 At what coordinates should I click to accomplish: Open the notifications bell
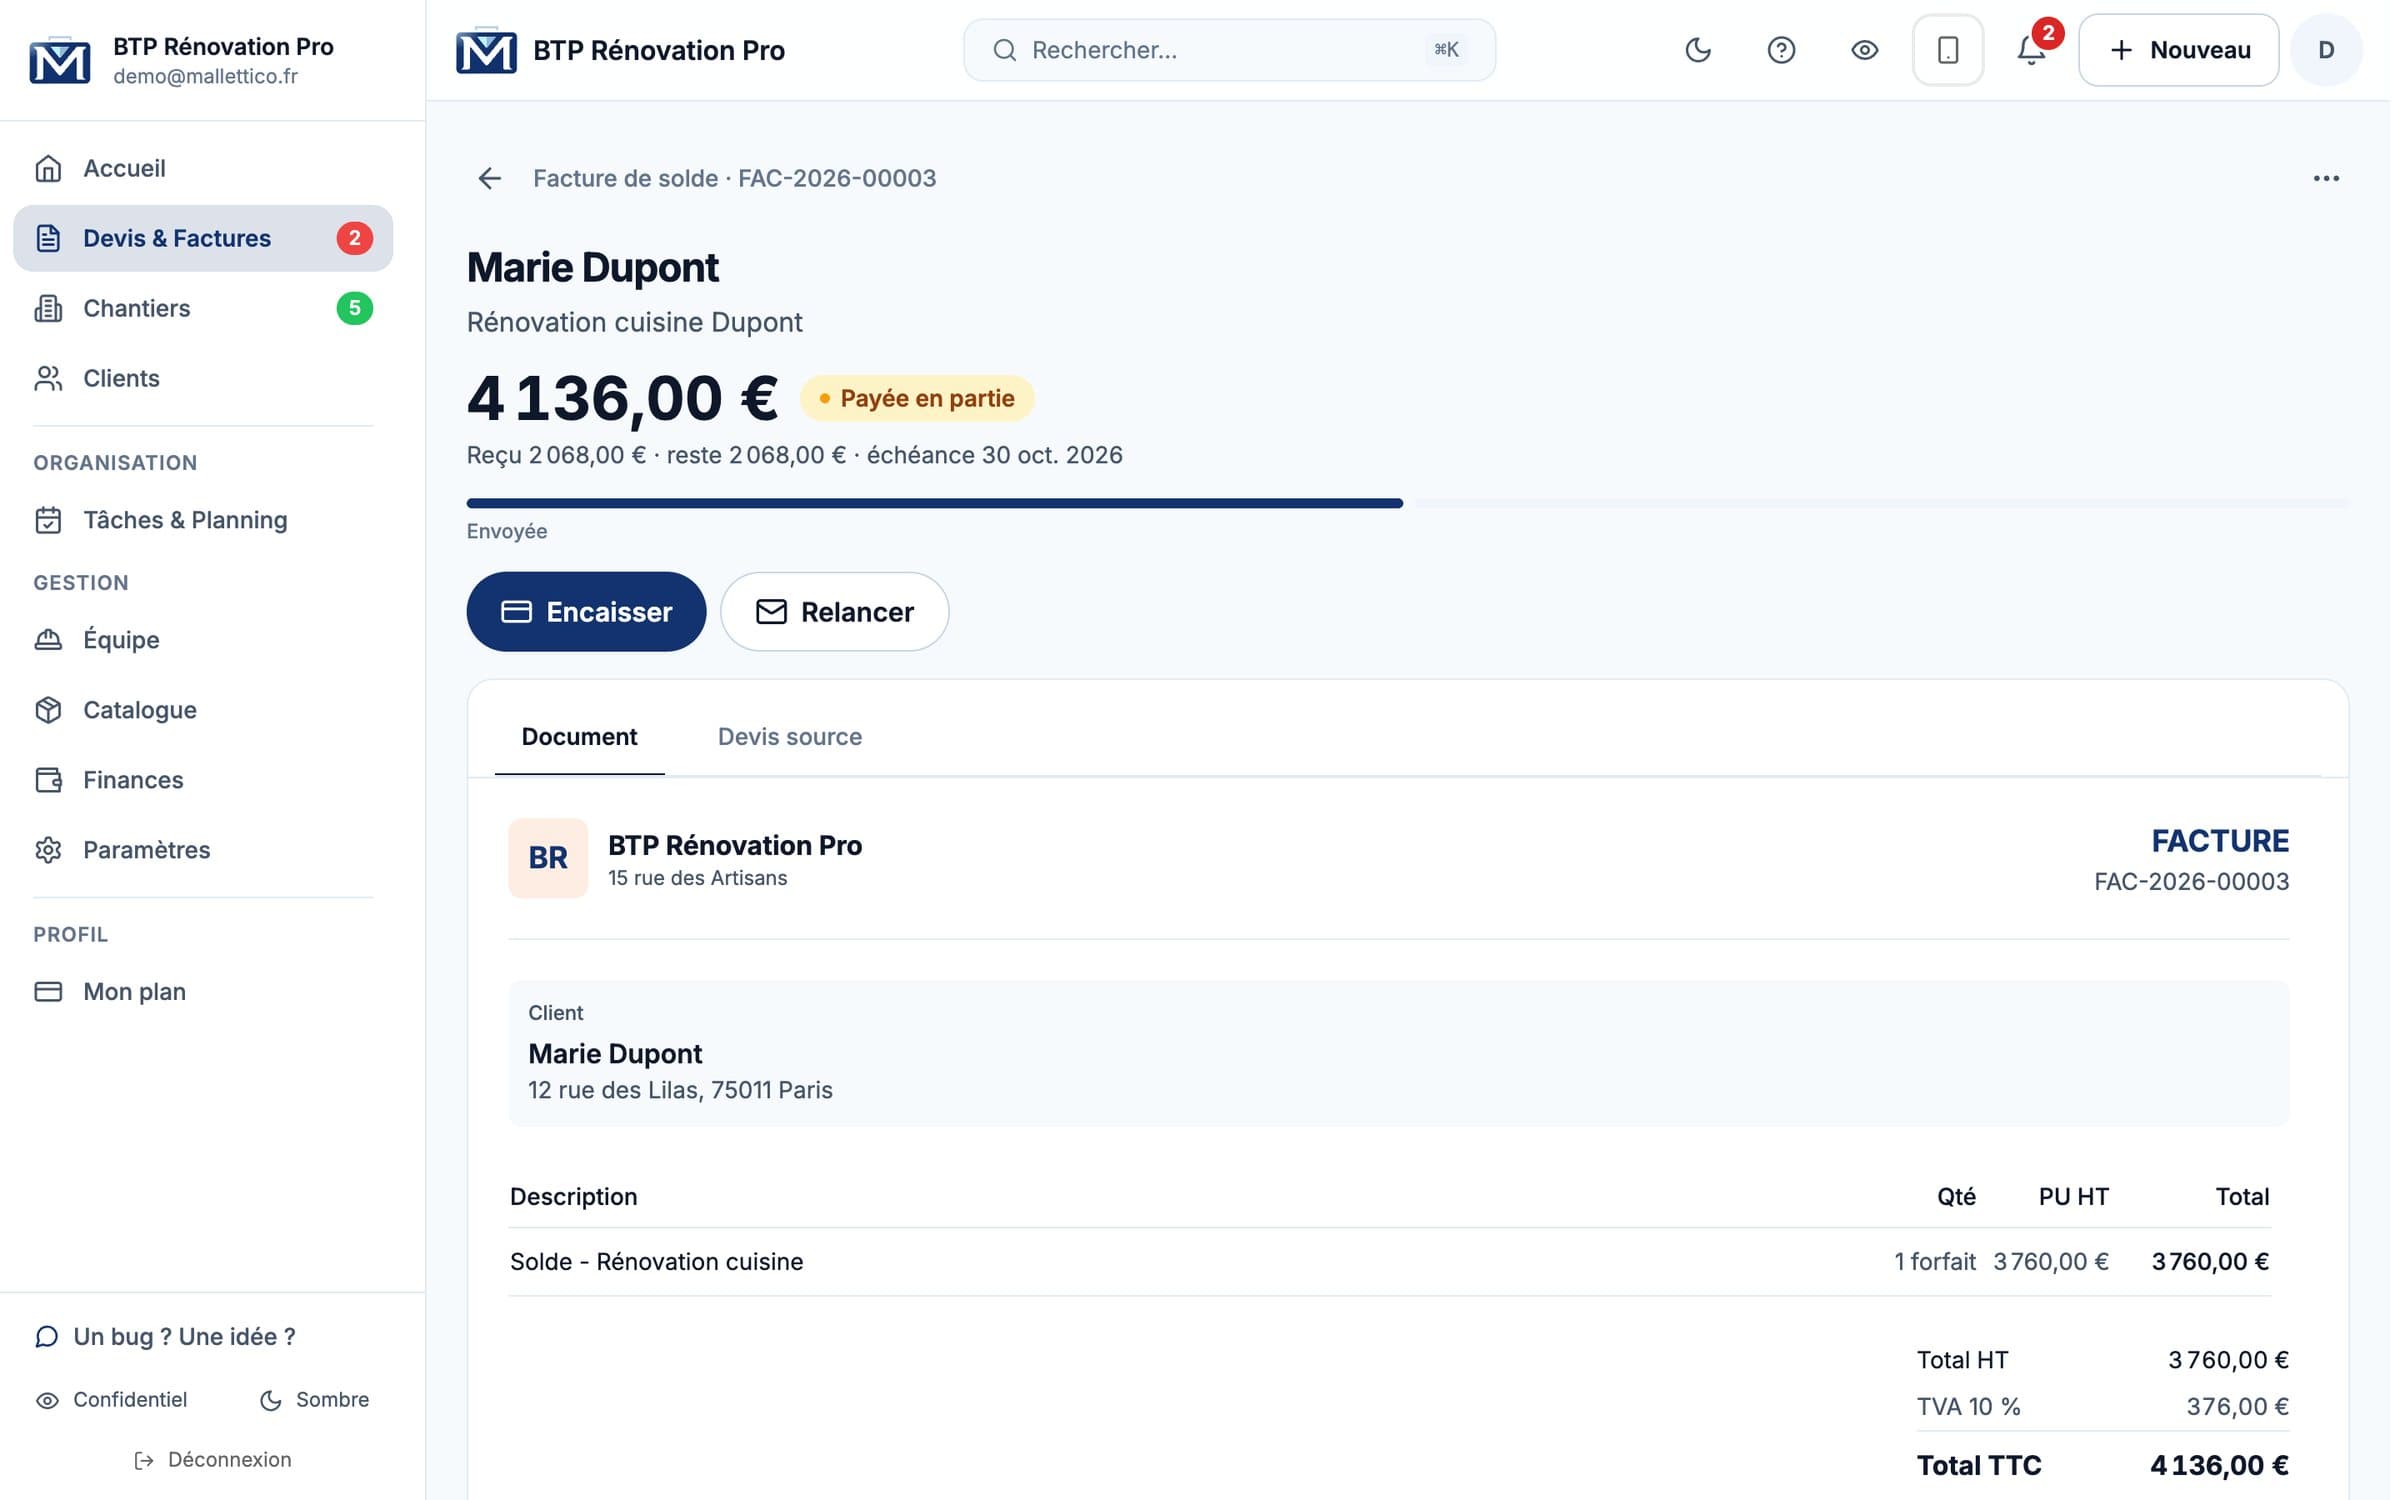(2031, 50)
